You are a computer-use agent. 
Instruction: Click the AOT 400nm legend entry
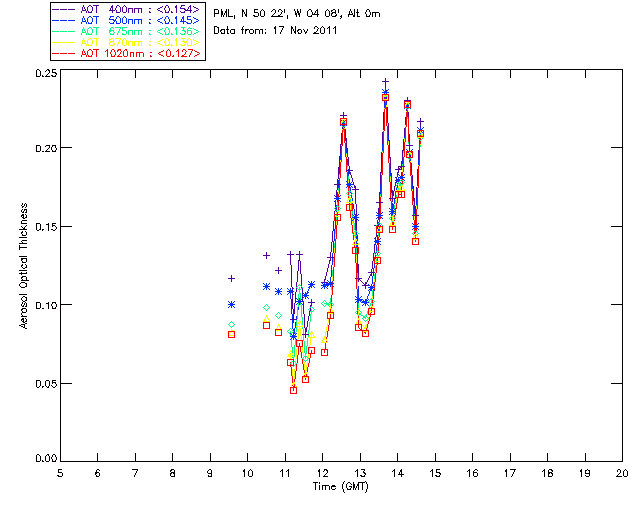point(126,9)
